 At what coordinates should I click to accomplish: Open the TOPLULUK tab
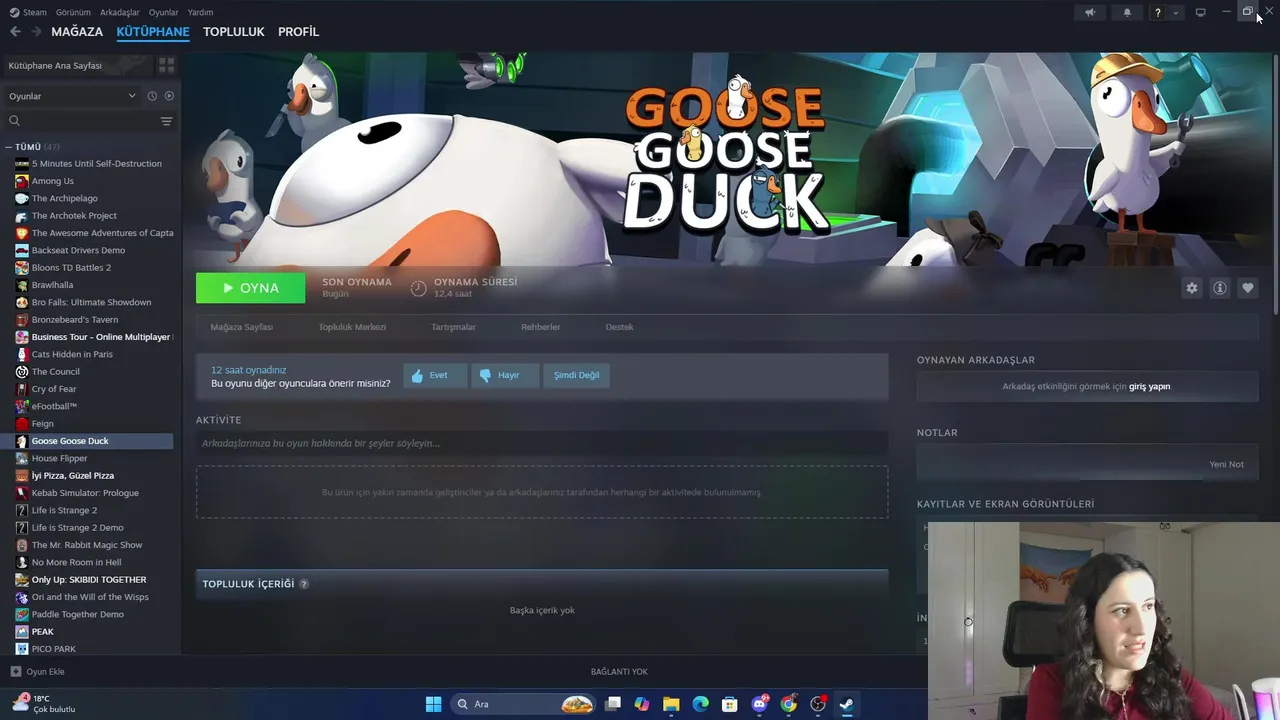coord(234,32)
